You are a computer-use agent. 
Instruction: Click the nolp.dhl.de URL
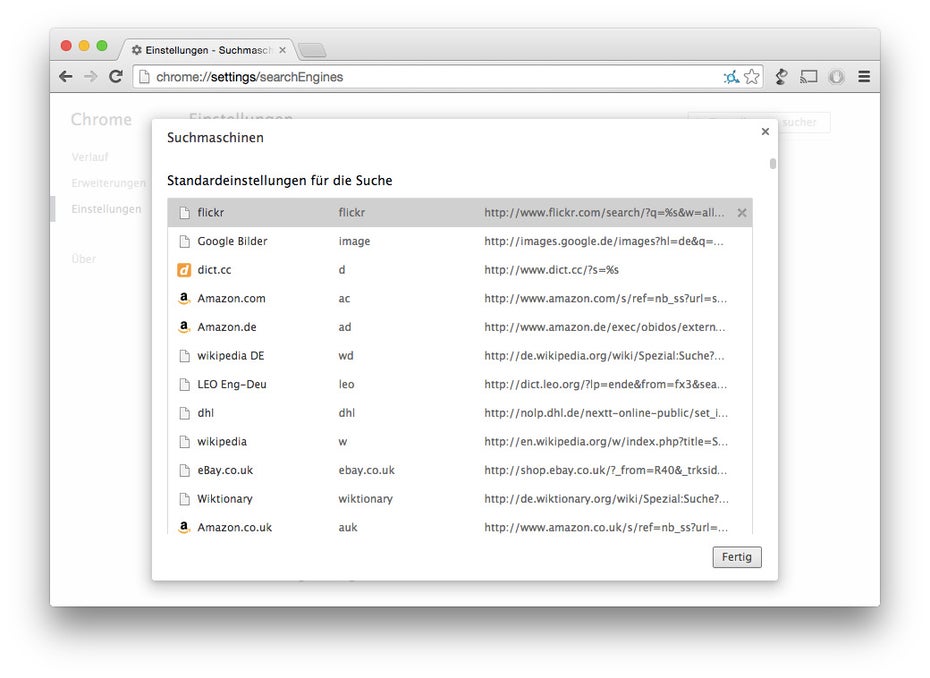606,413
